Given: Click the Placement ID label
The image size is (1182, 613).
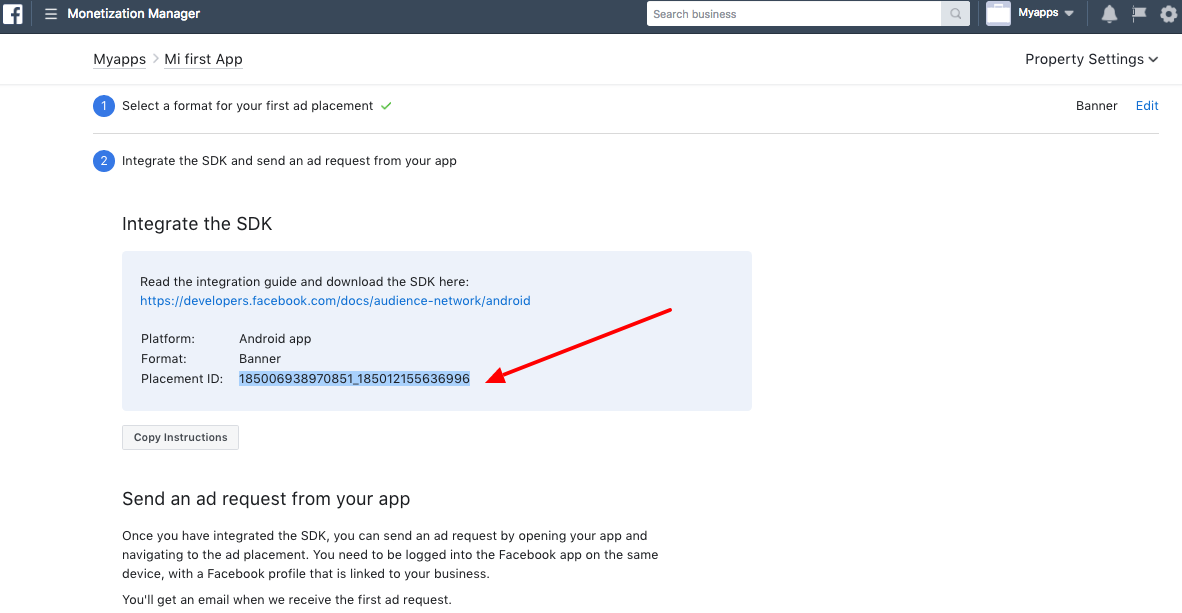Looking at the screenshot, I should (x=182, y=379).
